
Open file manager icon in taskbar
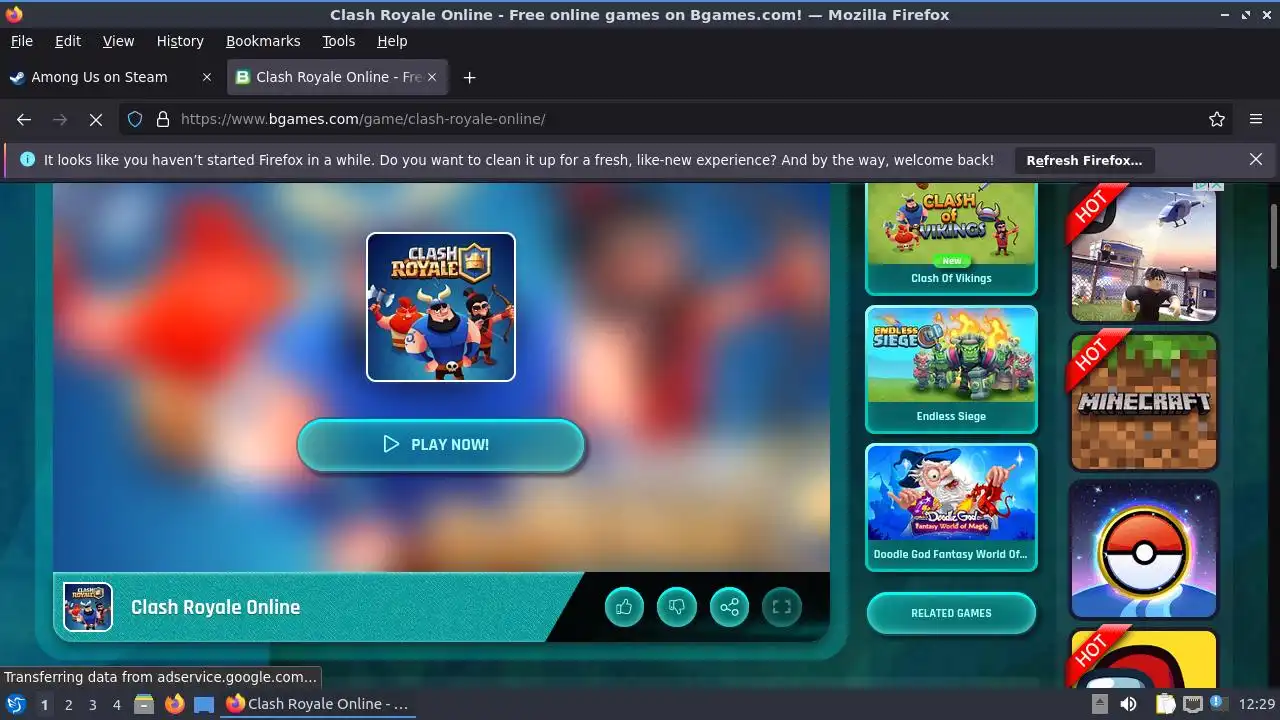(x=144, y=704)
